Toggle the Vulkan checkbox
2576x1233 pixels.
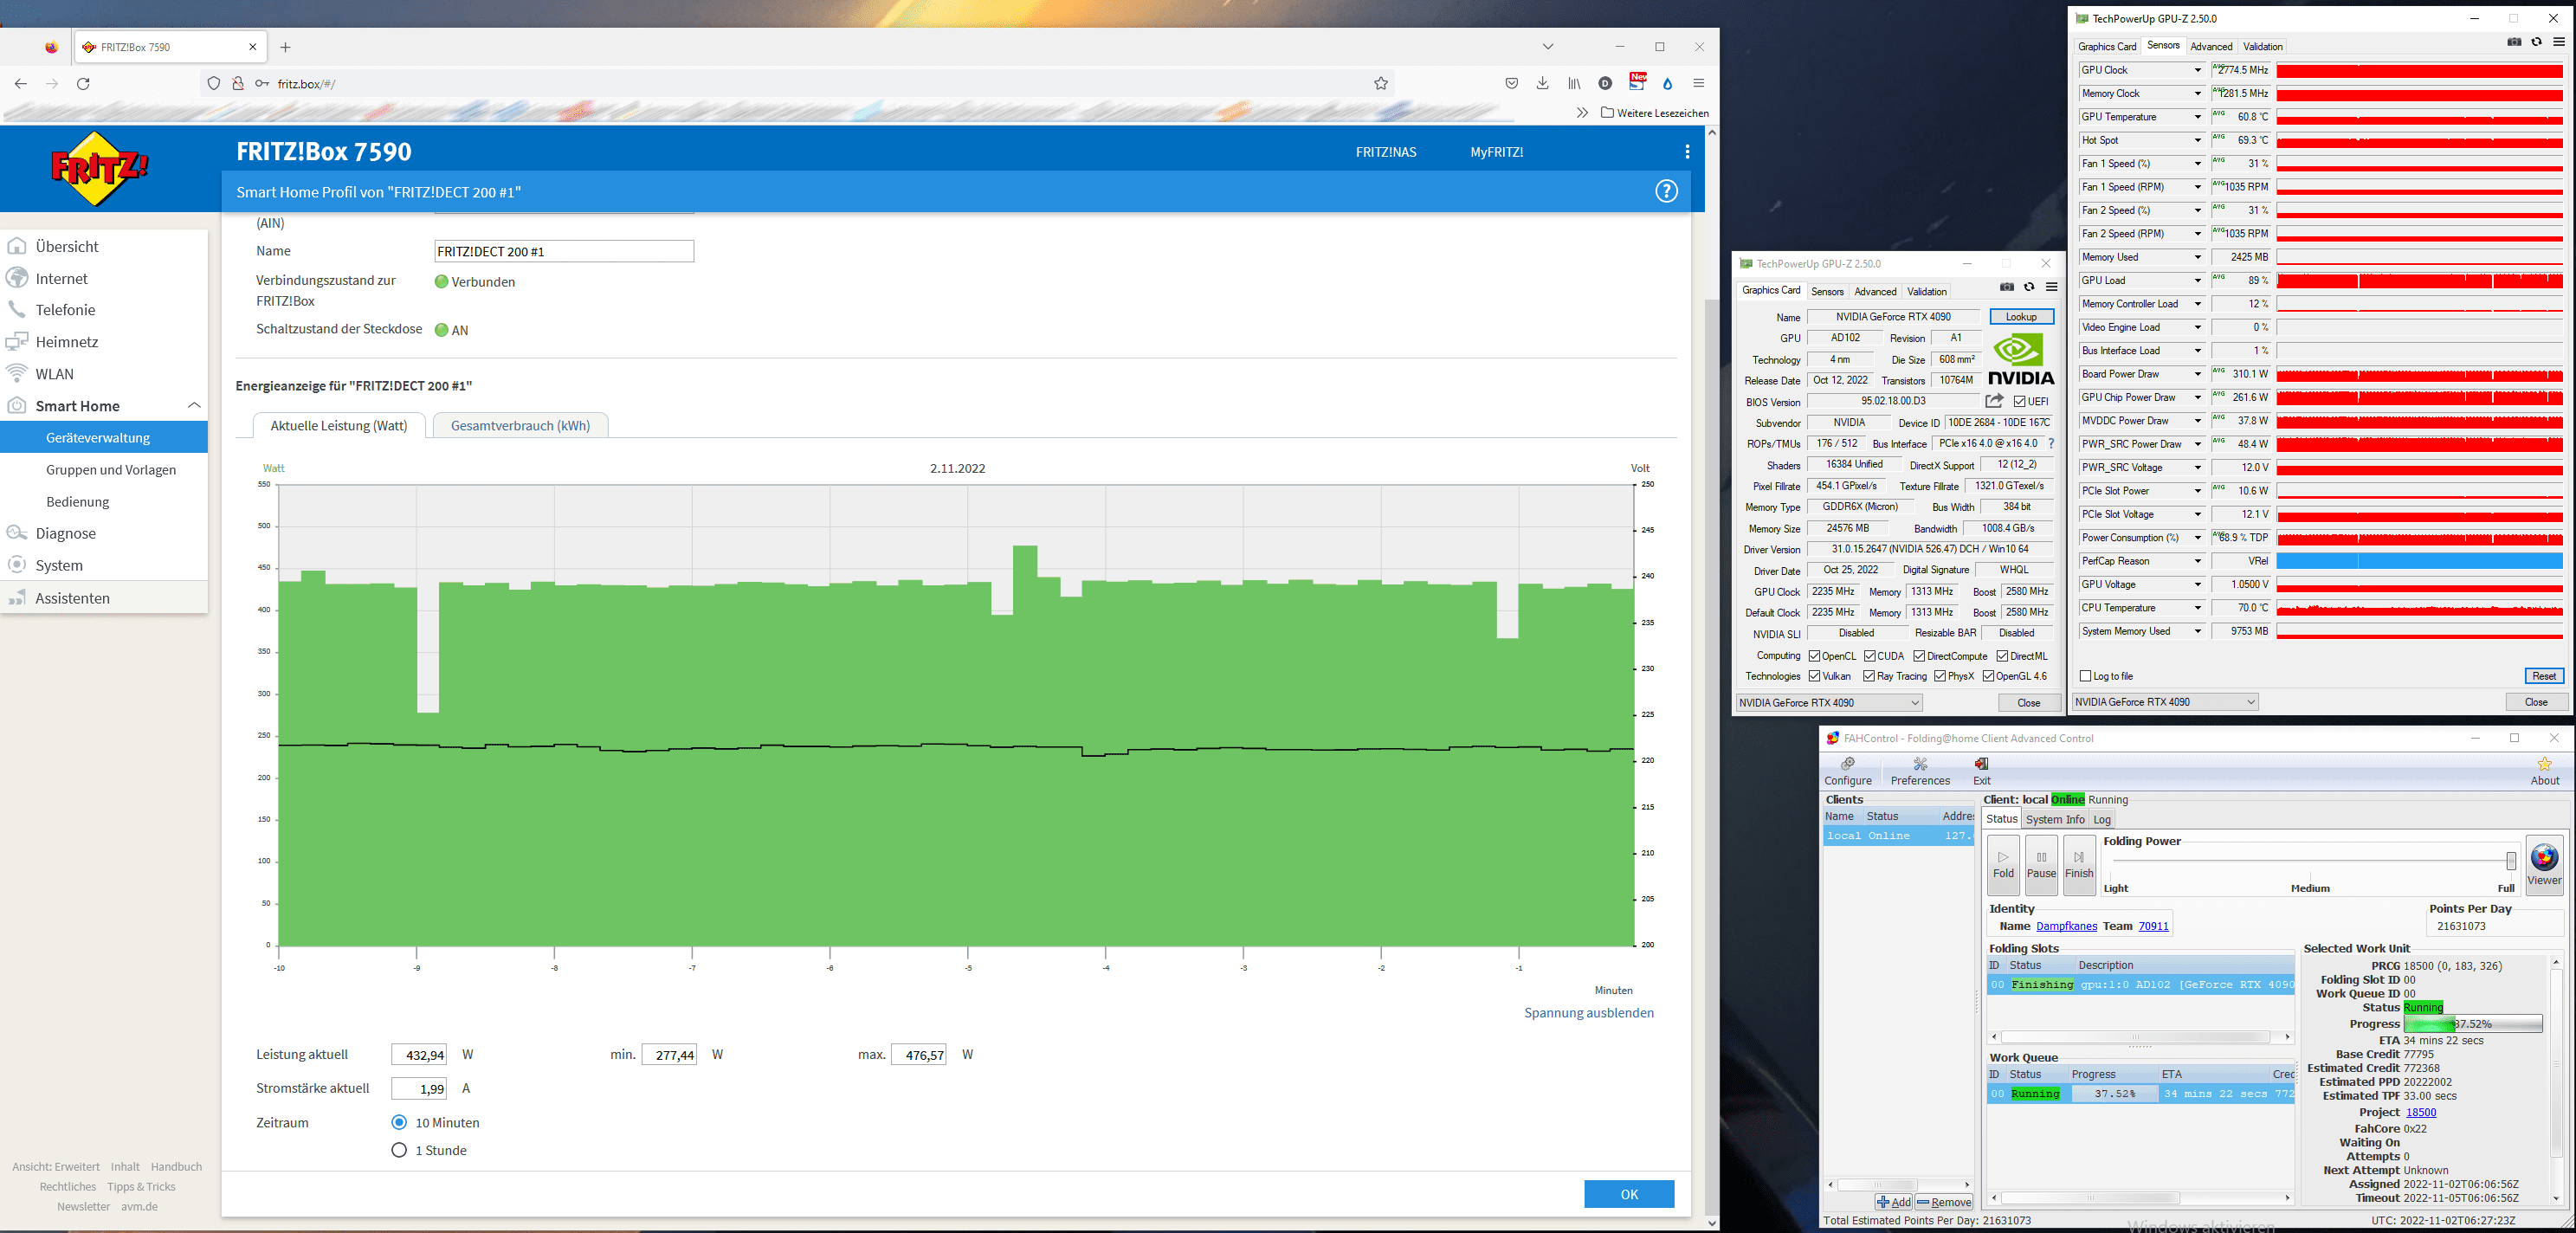pyautogui.click(x=1814, y=676)
